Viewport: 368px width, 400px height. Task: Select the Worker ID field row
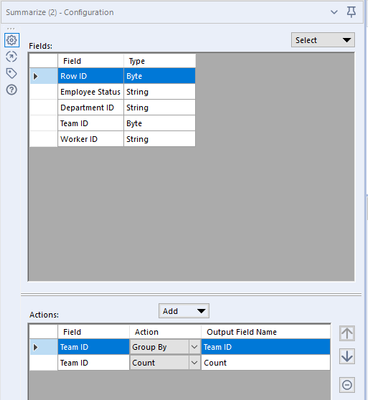pos(113,139)
